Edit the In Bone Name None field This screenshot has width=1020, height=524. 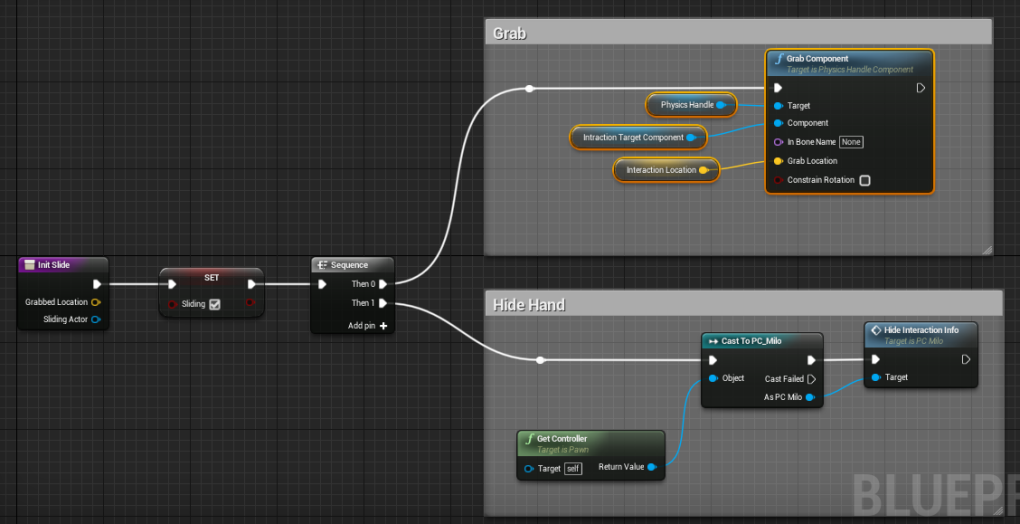(x=852, y=142)
